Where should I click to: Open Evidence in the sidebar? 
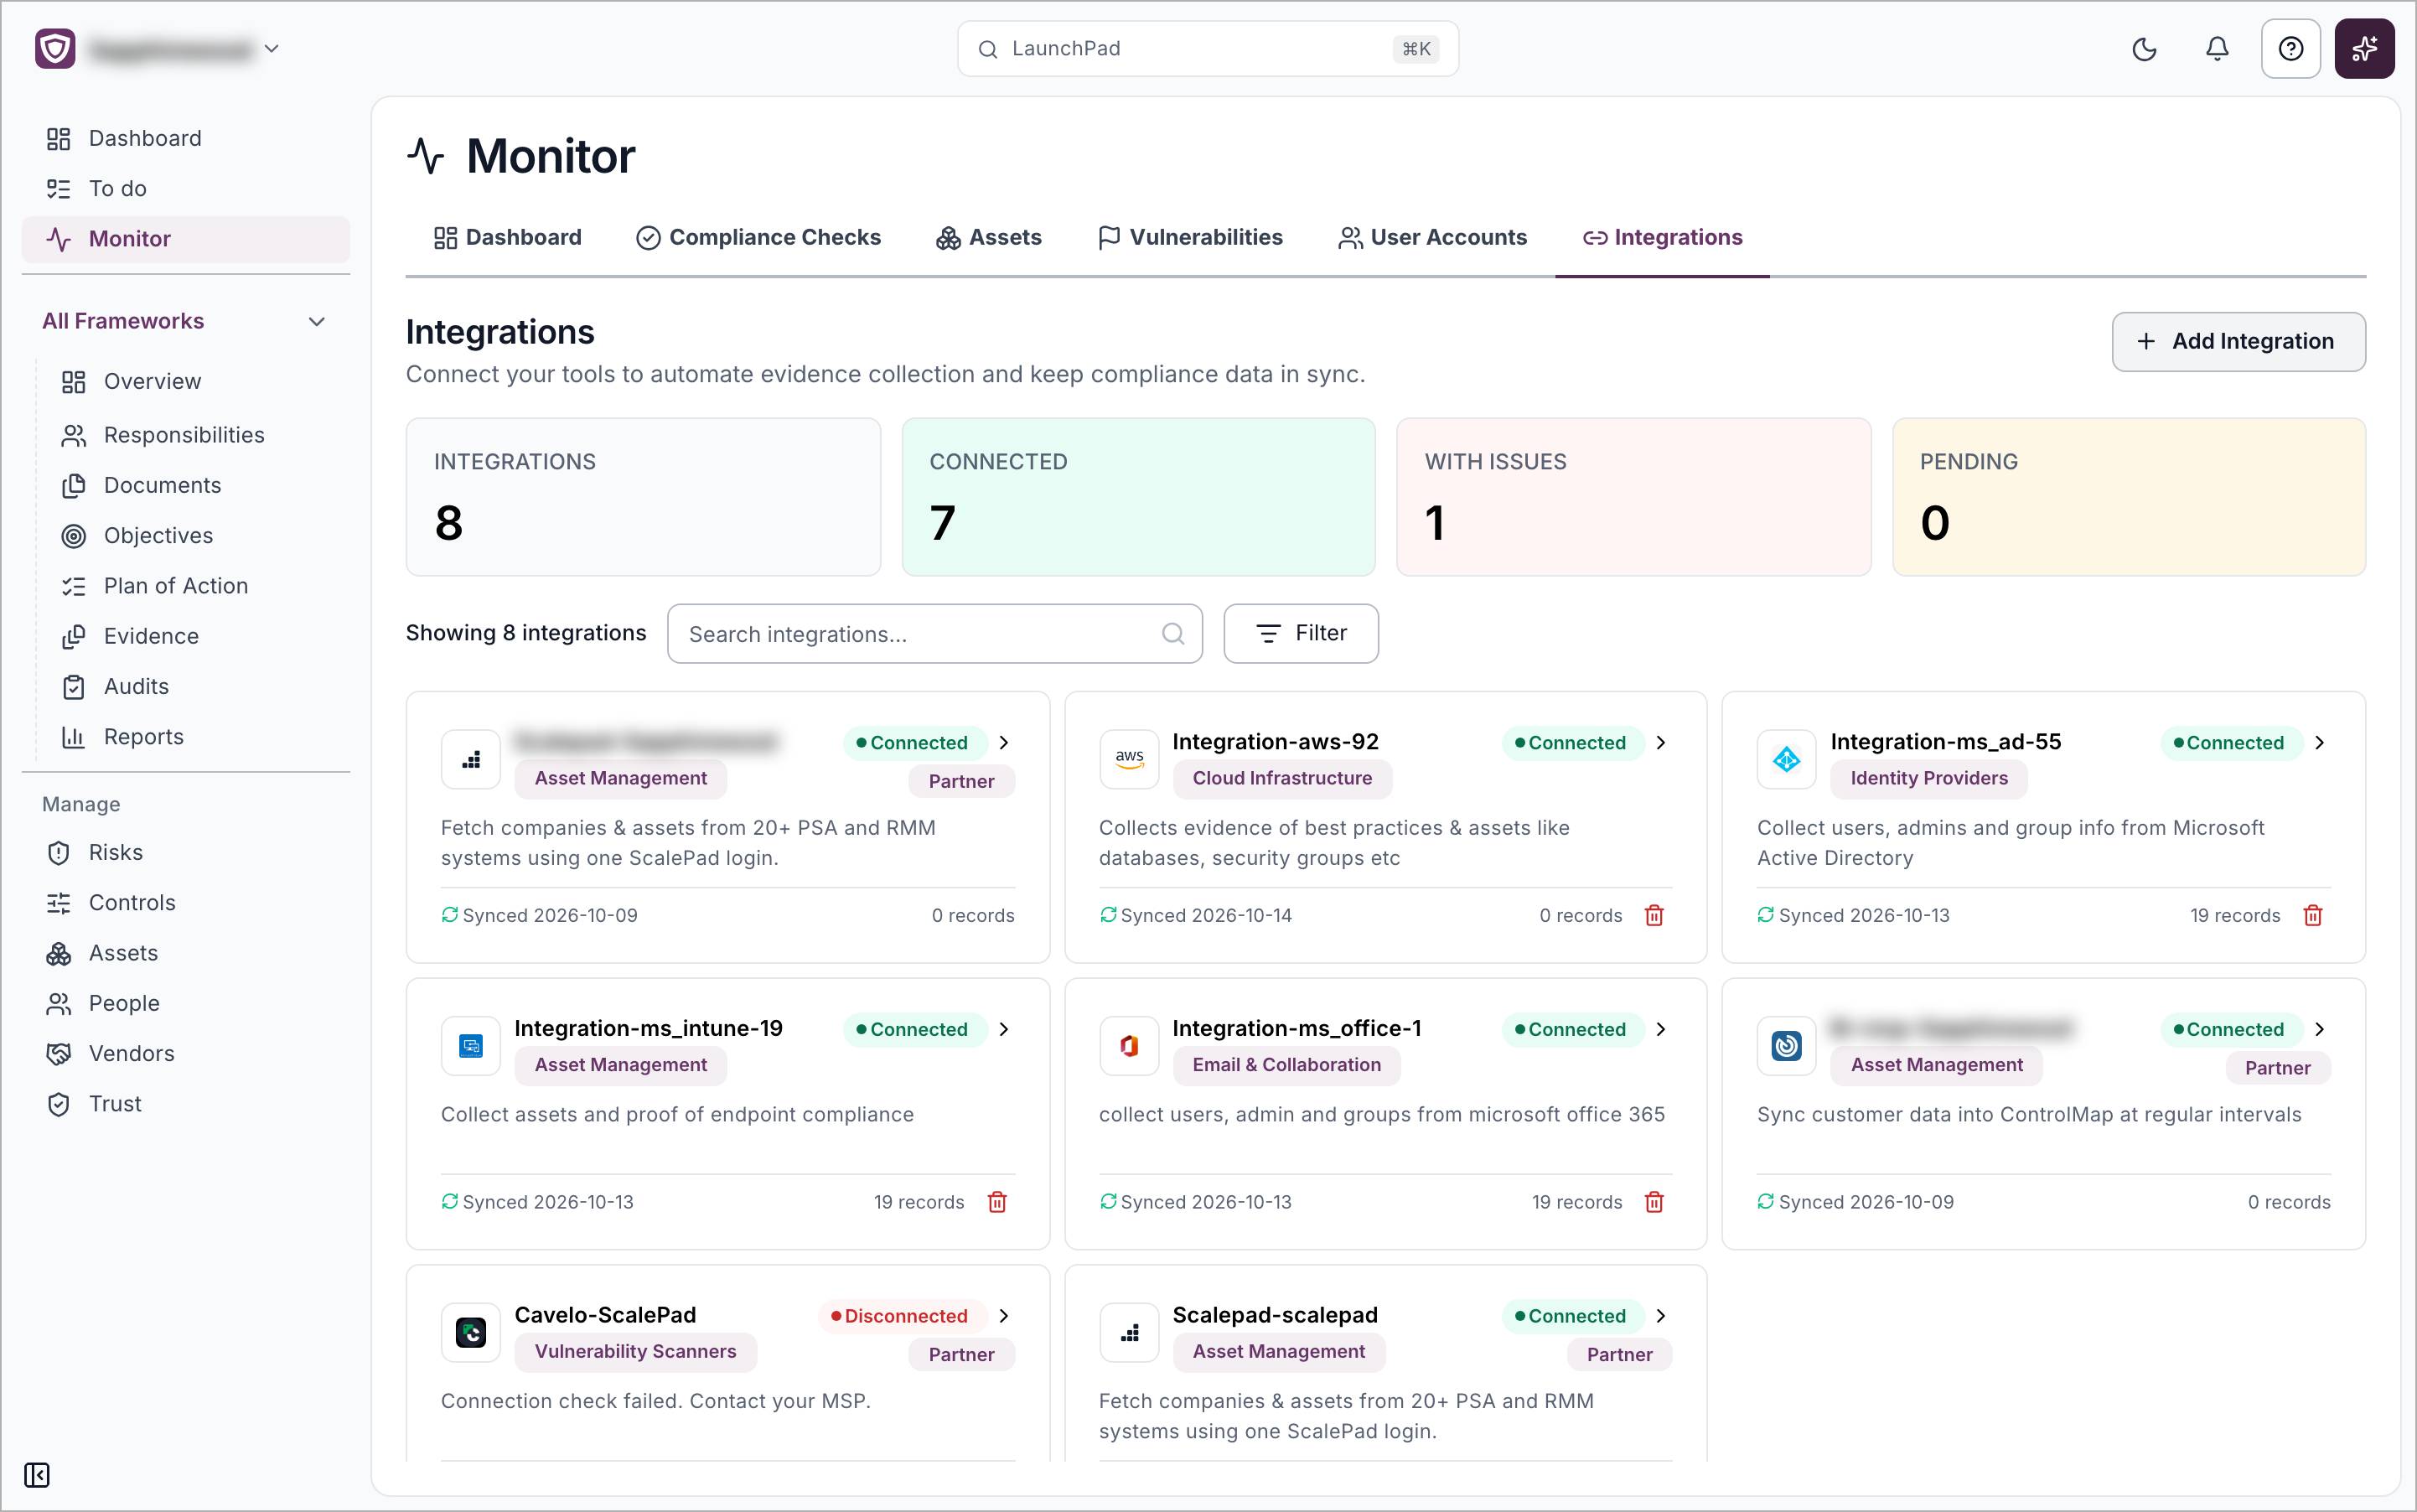(x=194, y=636)
